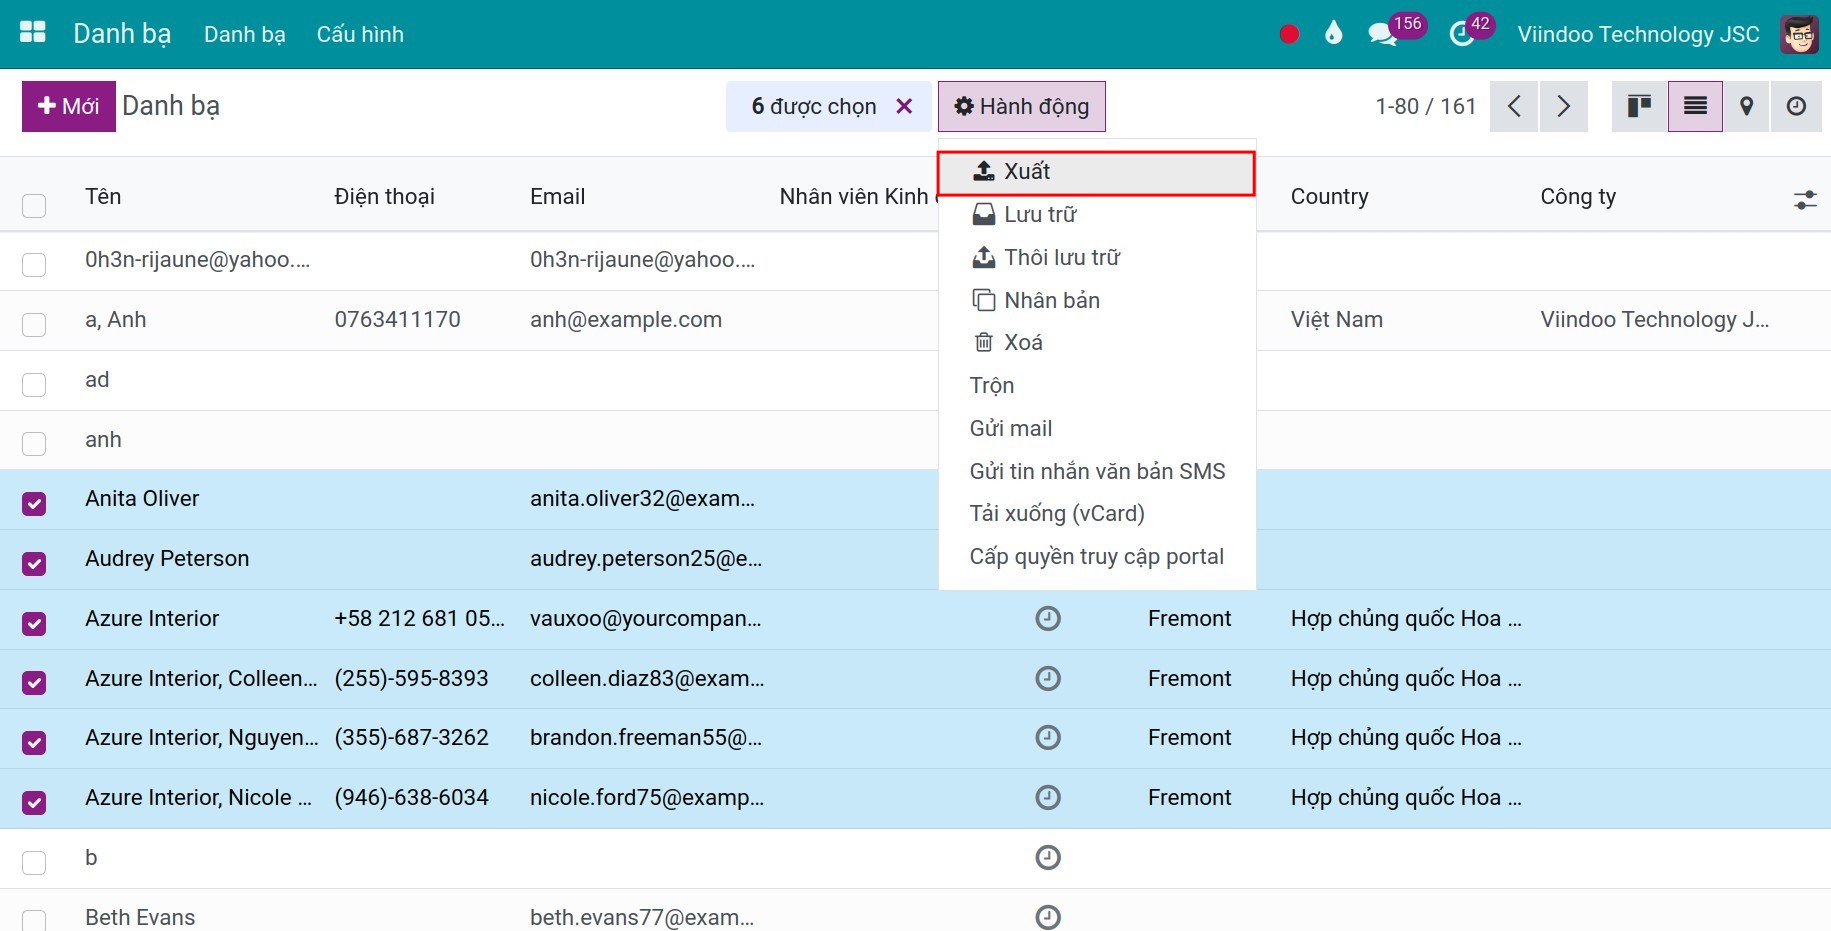This screenshot has width=1831, height=931.
Task: Choose Lưu trữ archive action
Action: 1096,214
